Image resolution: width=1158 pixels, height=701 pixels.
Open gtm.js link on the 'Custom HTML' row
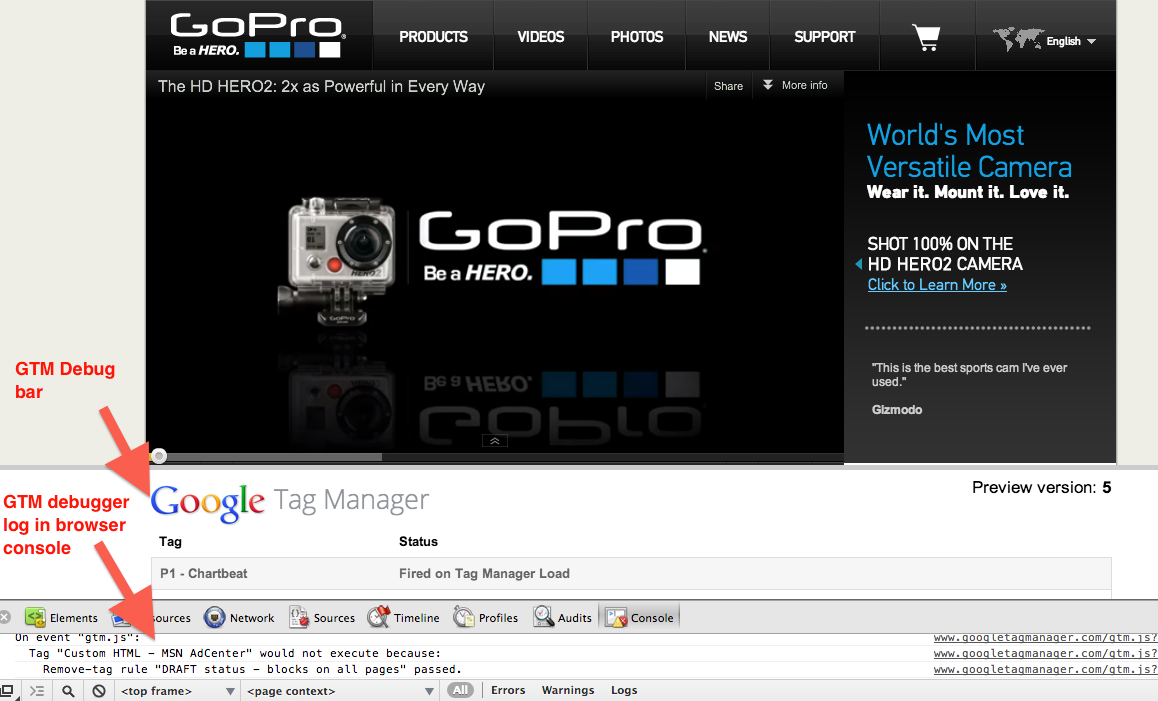1046,653
